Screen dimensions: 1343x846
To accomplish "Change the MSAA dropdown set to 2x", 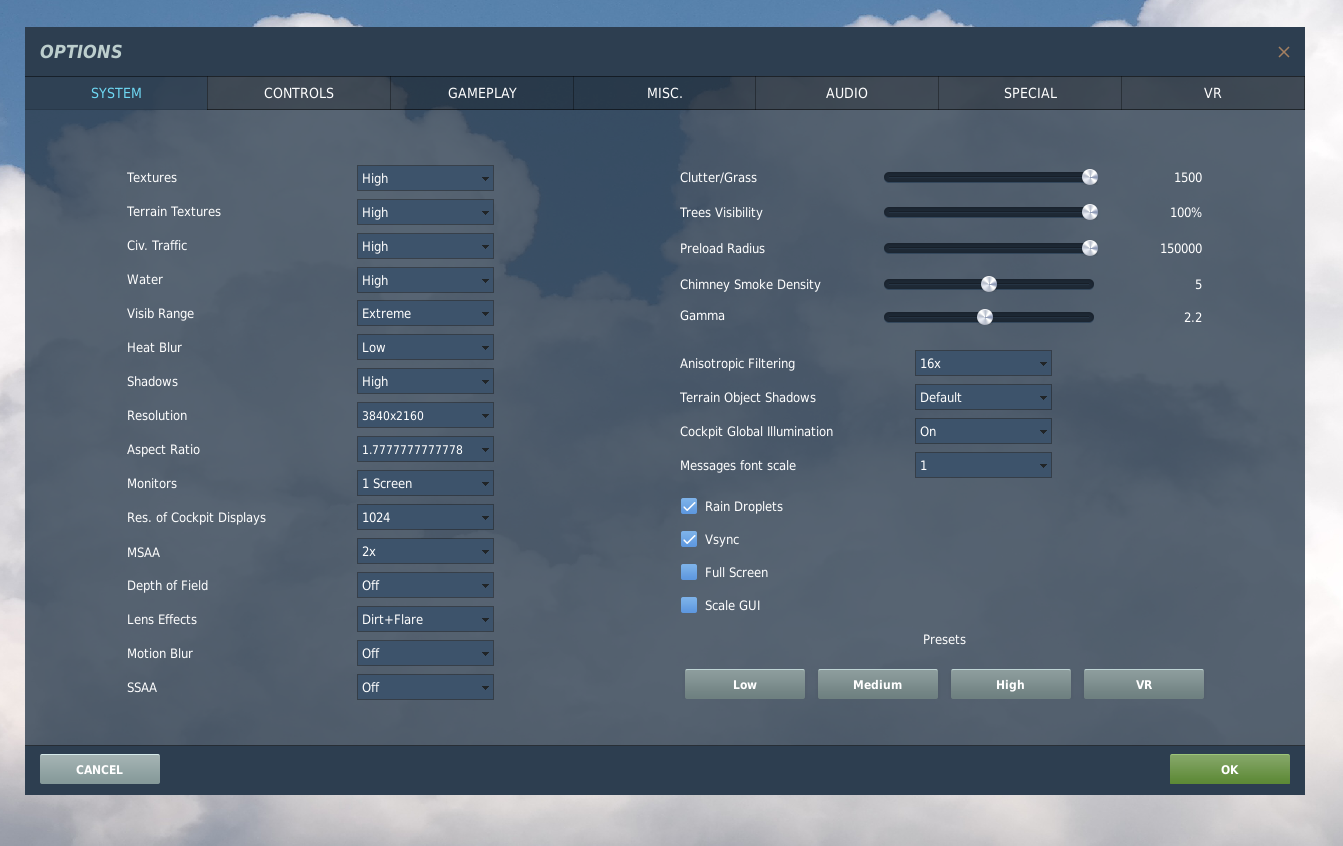I will [x=425, y=551].
